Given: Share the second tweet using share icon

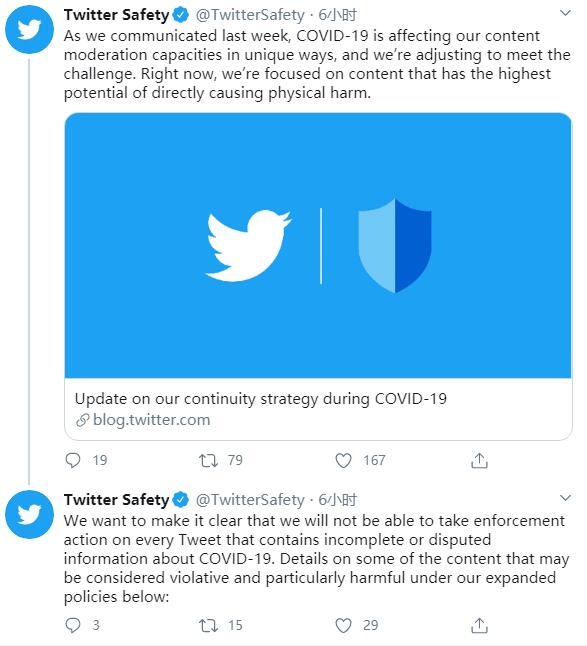Looking at the screenshot, I should tap(479, 625).
